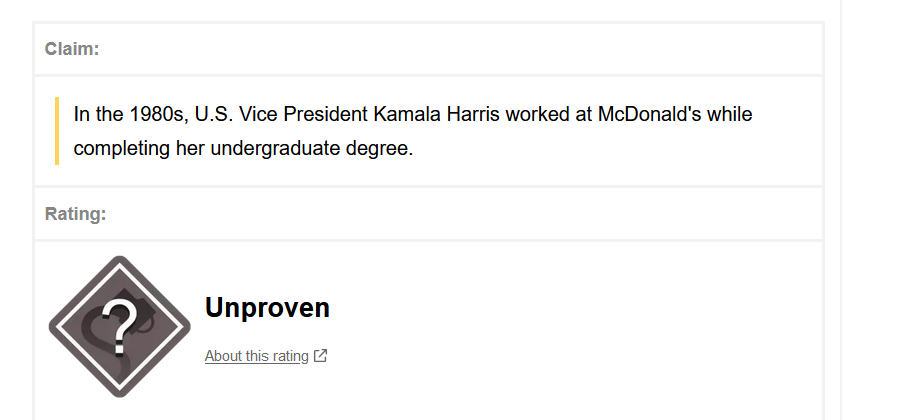Click the word rating in the About link
Image resolution: width=898 pixels, height=420 pixels.
tap(290, 356)
